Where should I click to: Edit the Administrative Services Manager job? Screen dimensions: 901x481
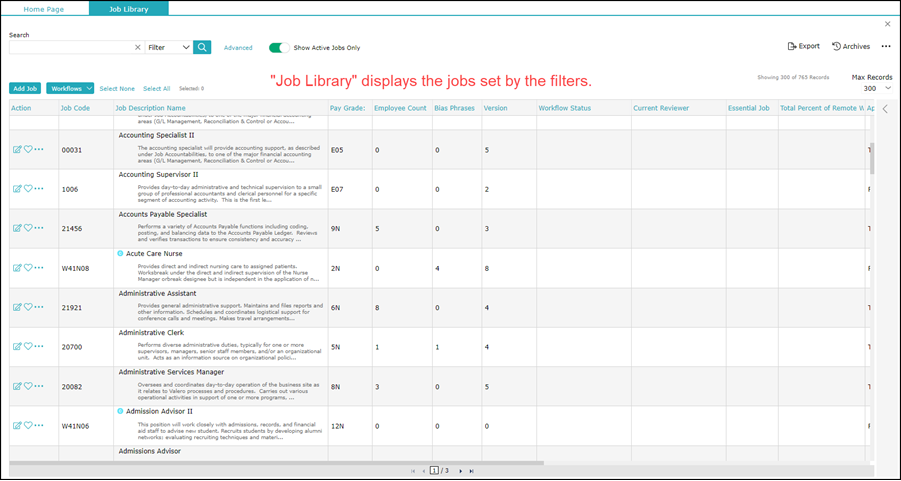pyautogui.click(x=17, y=386)
